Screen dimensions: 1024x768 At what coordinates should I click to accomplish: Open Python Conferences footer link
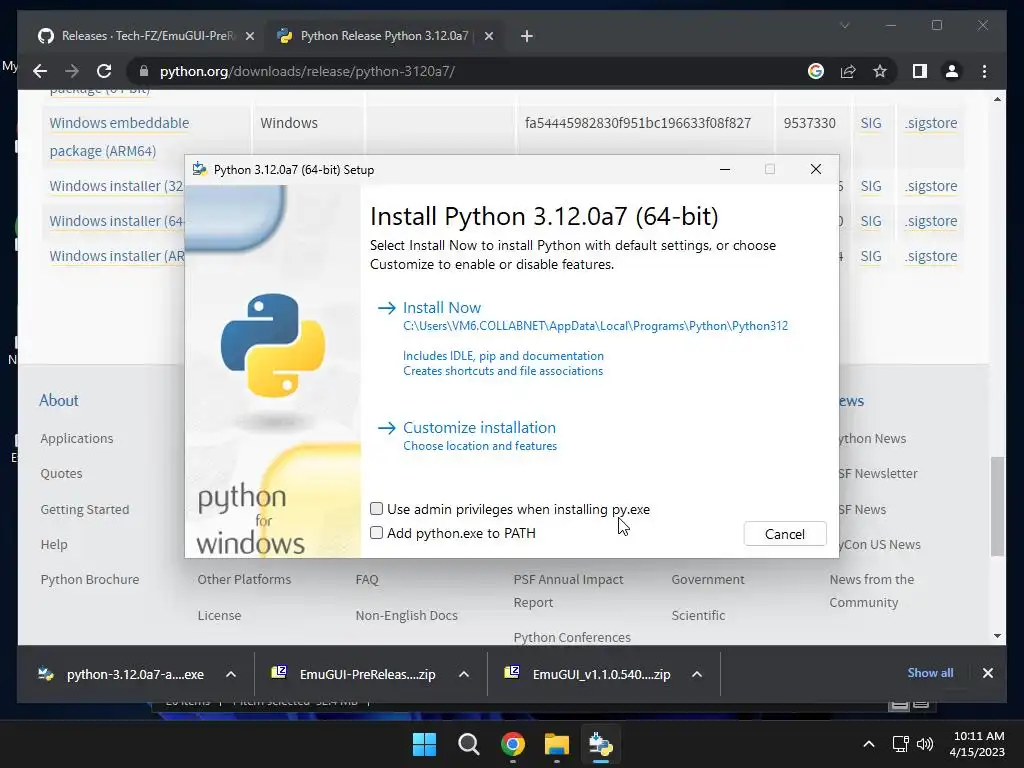[x=572, y=637]
